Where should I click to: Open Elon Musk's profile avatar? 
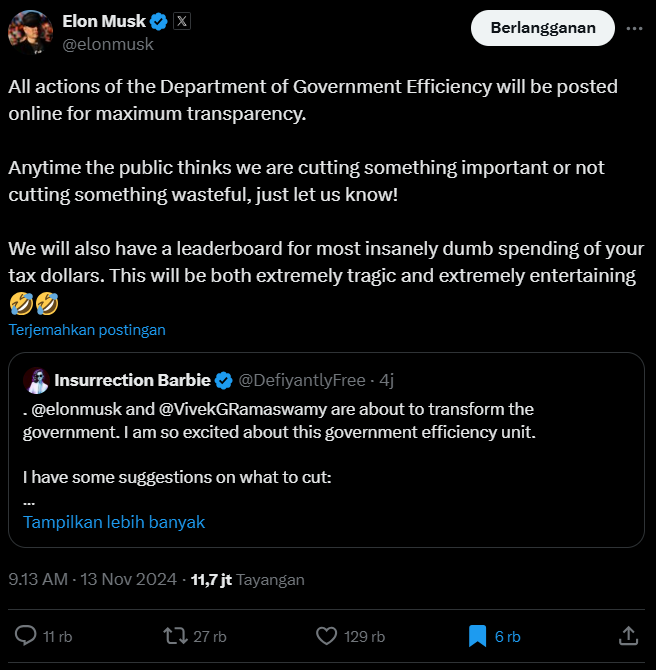pos(31,32)
